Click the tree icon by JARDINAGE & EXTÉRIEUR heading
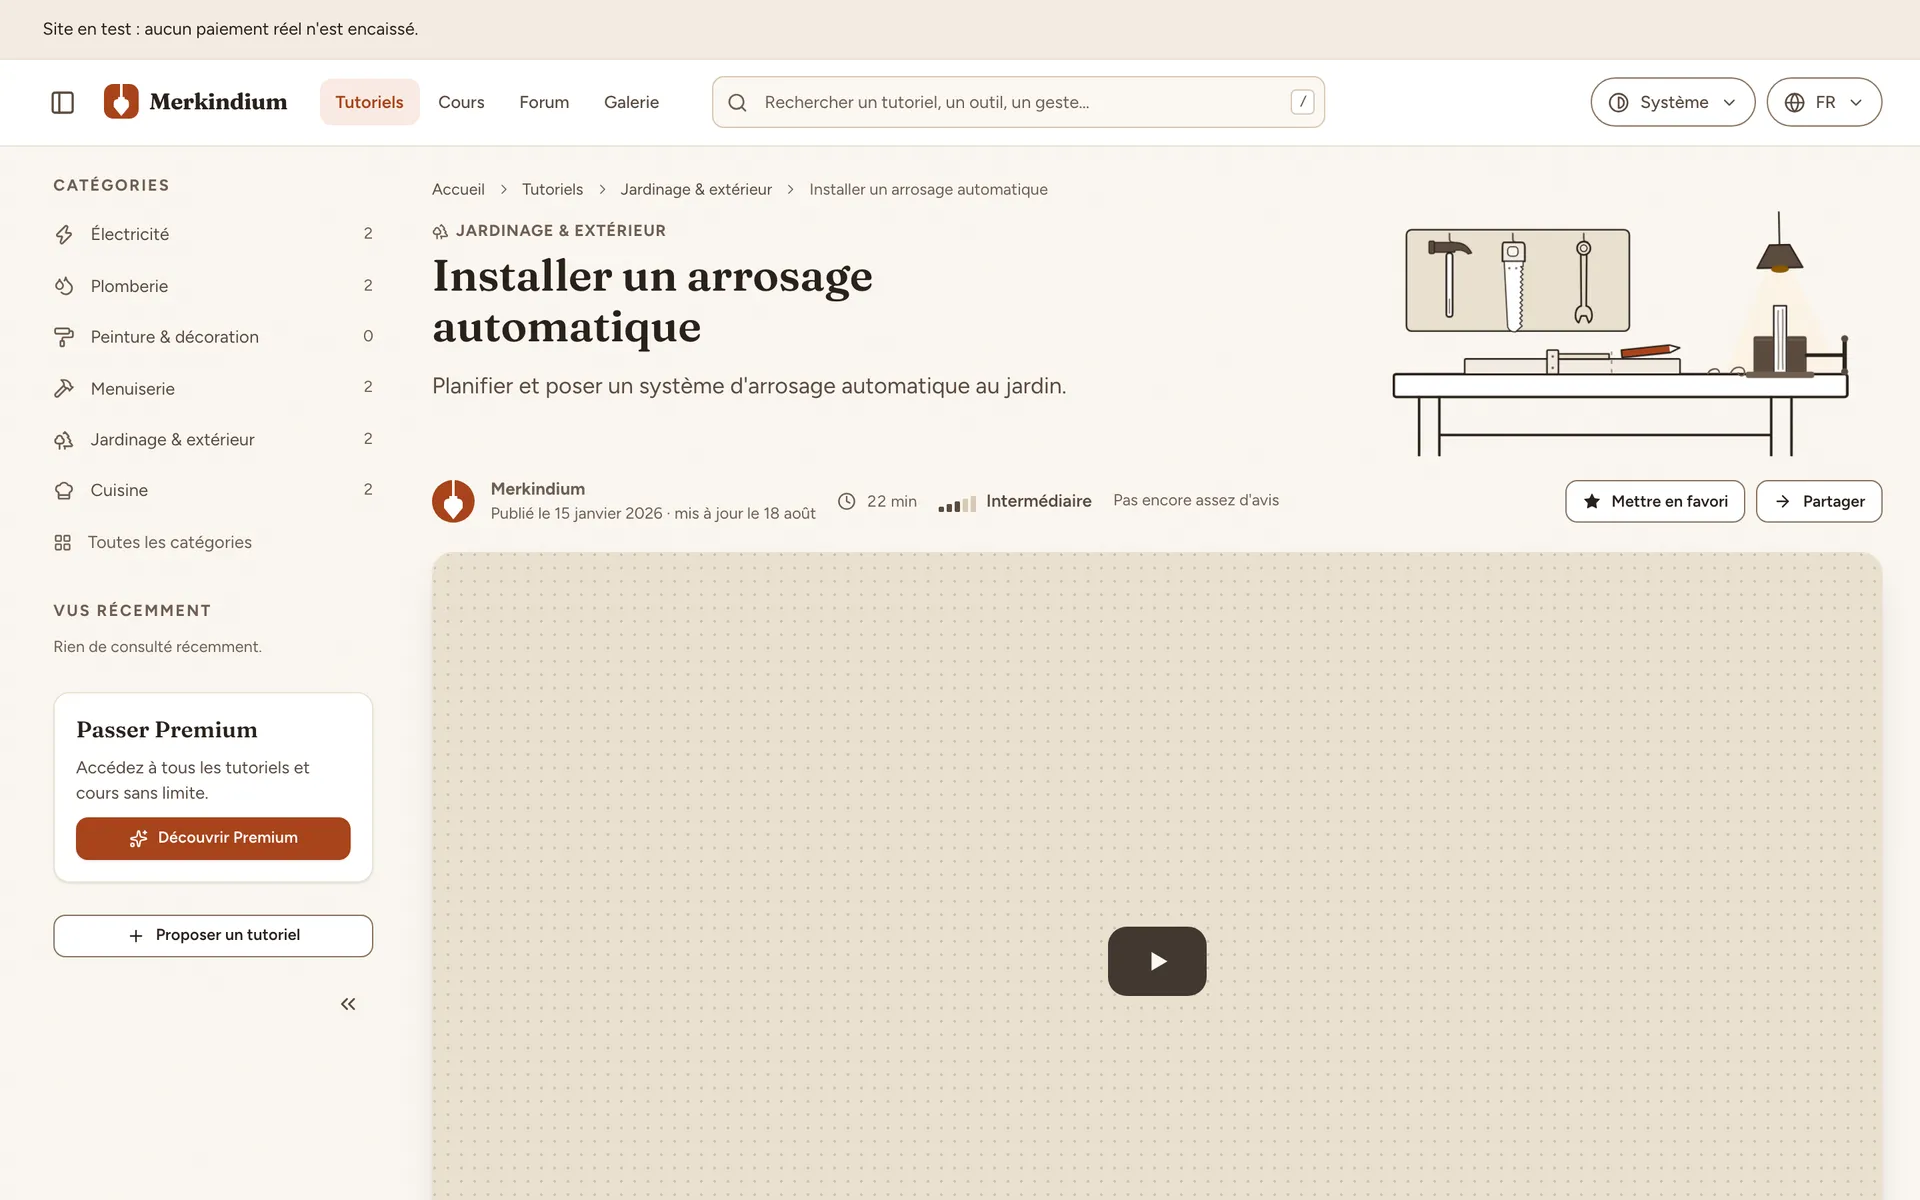The width and height of the screenshot is (1920, 1200). [440, 231]
